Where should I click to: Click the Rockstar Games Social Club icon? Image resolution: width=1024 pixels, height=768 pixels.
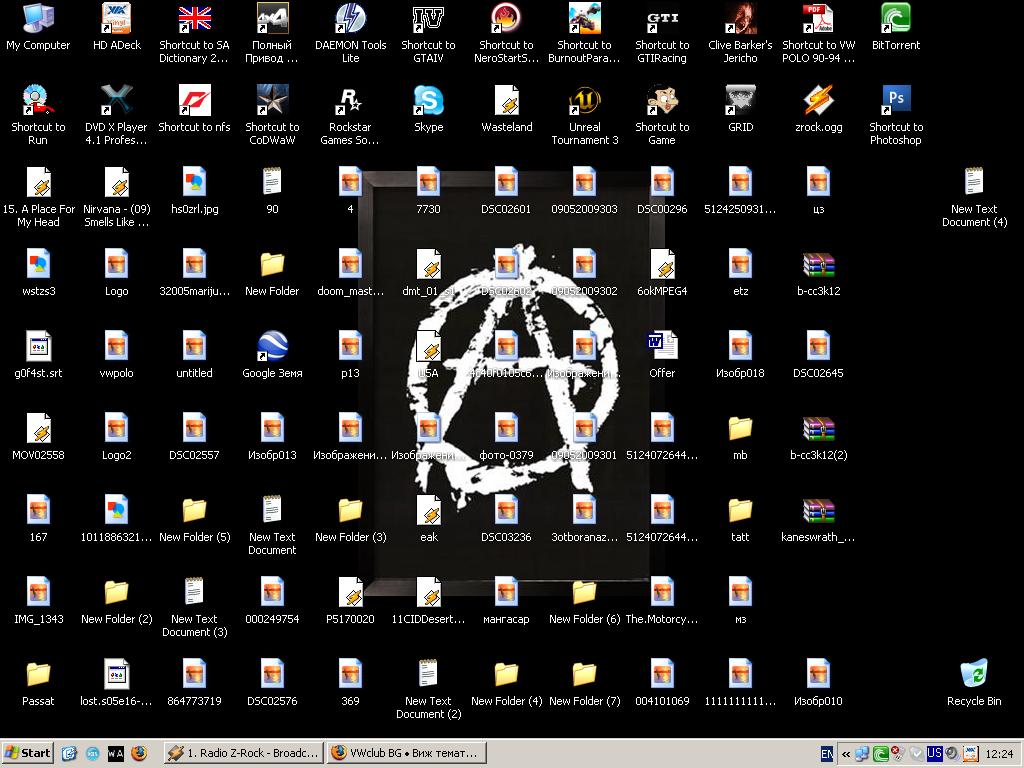(x=350, y=101)
